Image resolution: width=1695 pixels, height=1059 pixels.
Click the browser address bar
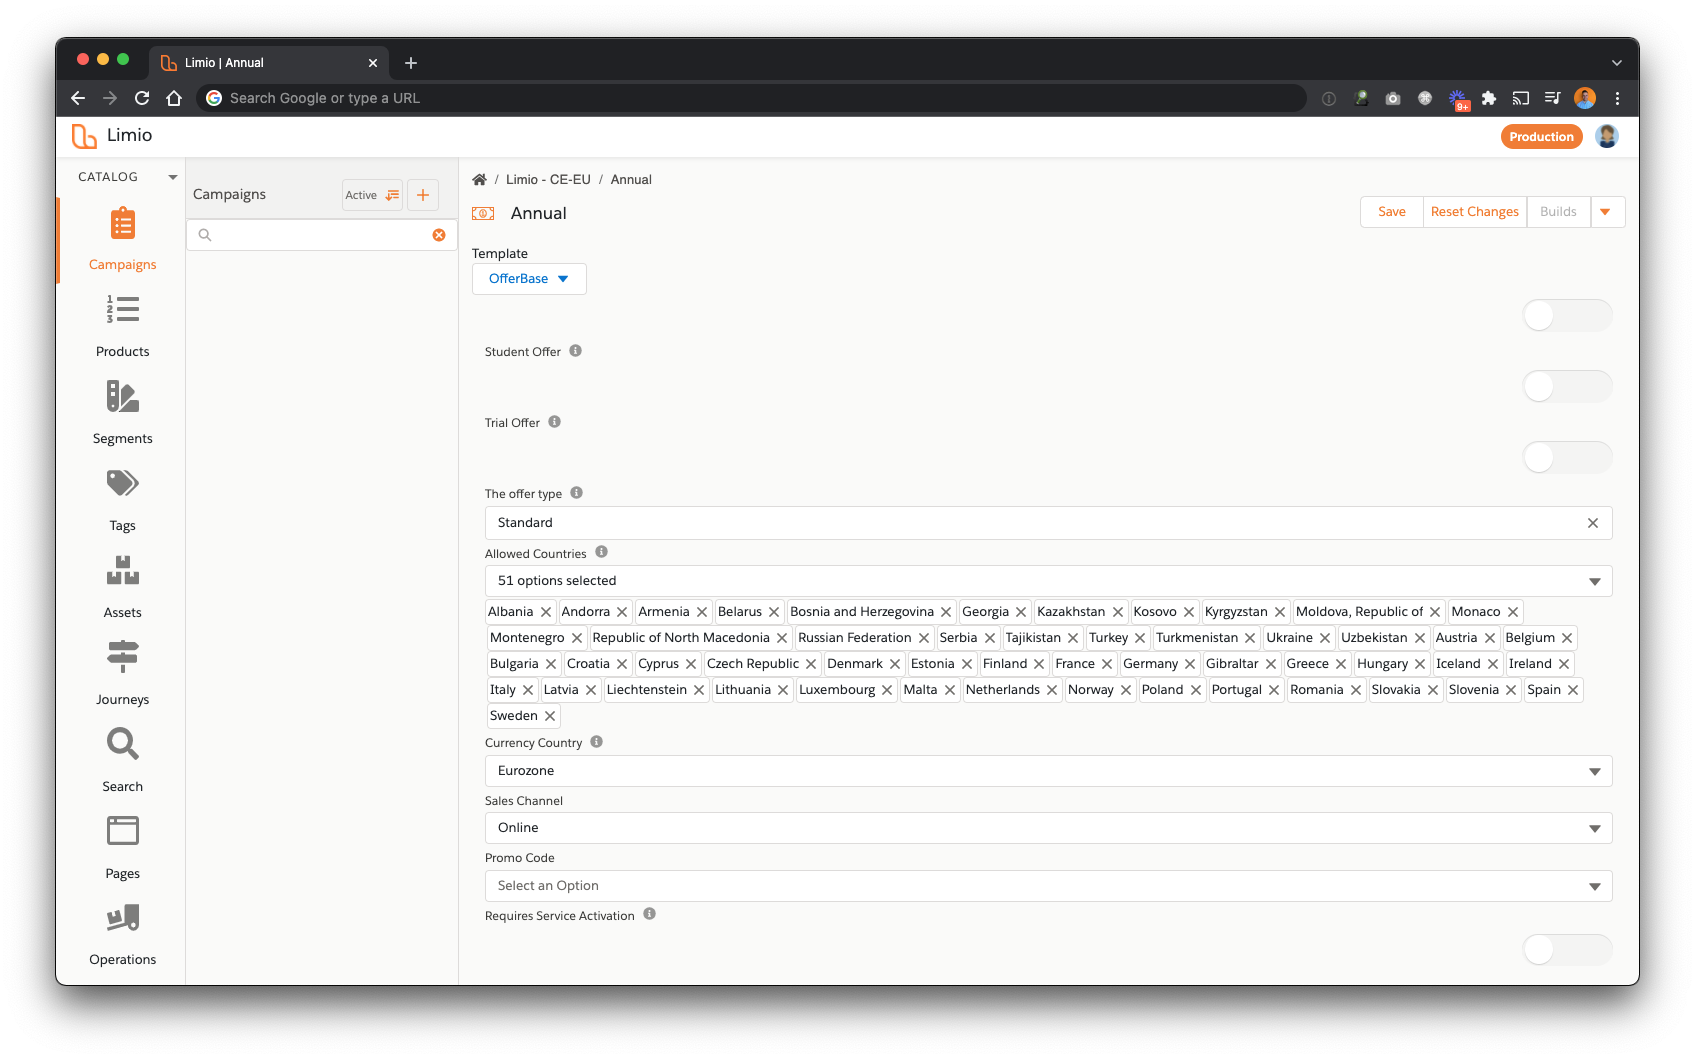point(750,98)
